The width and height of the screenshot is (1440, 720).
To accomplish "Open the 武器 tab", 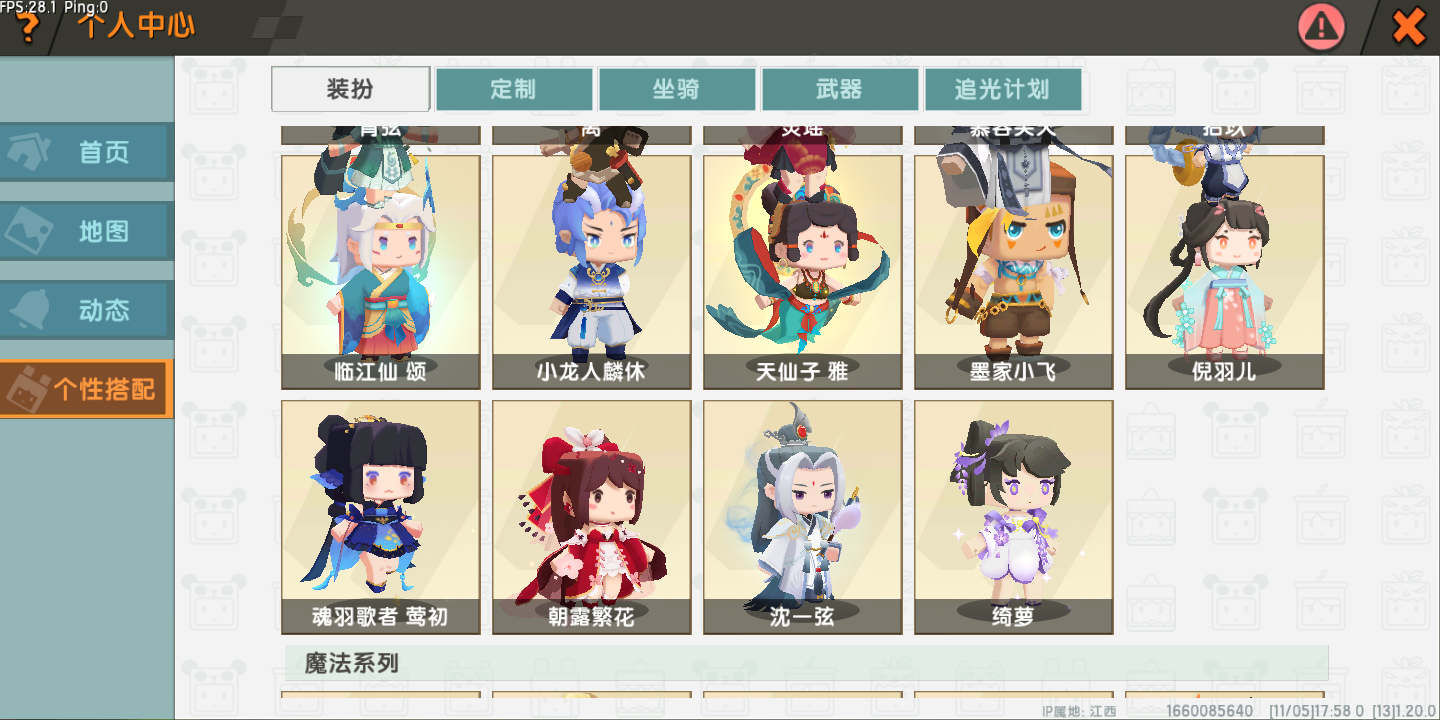I will pyautogui.click(x=840, y=89).
